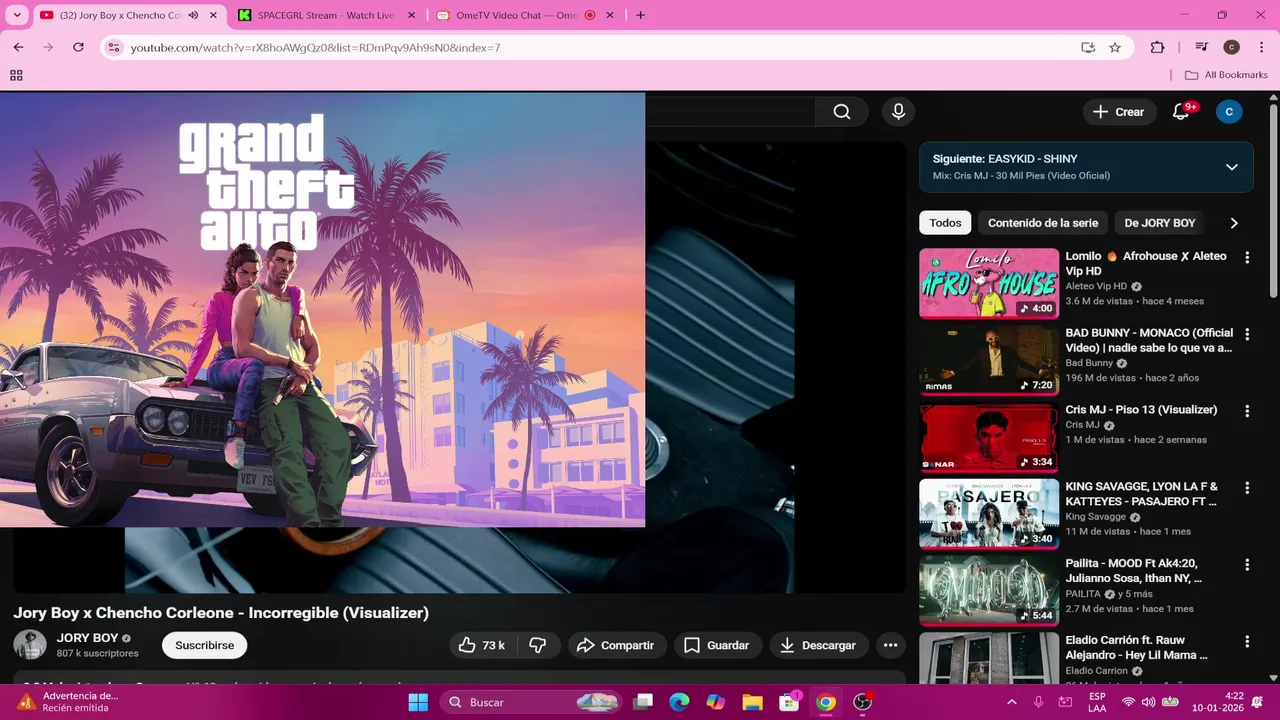Click the Descargar button
Viewport: 1280px width, 720px height.
pyautogui.click(x=818, y=645)
